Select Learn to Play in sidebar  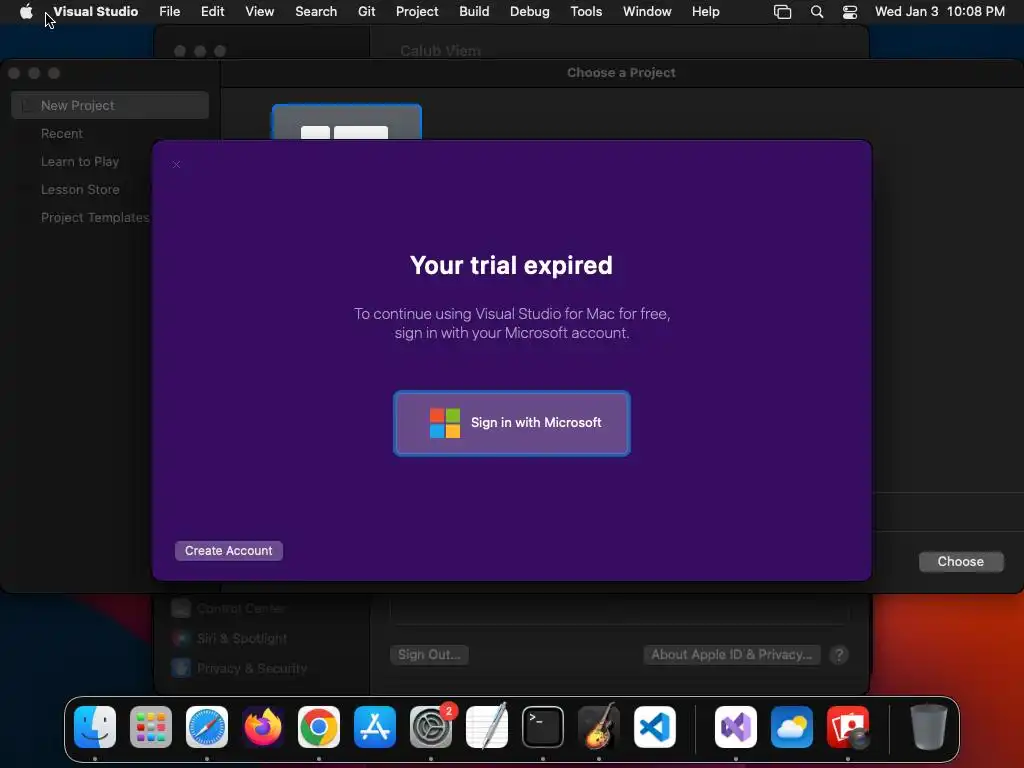point(80,161)
